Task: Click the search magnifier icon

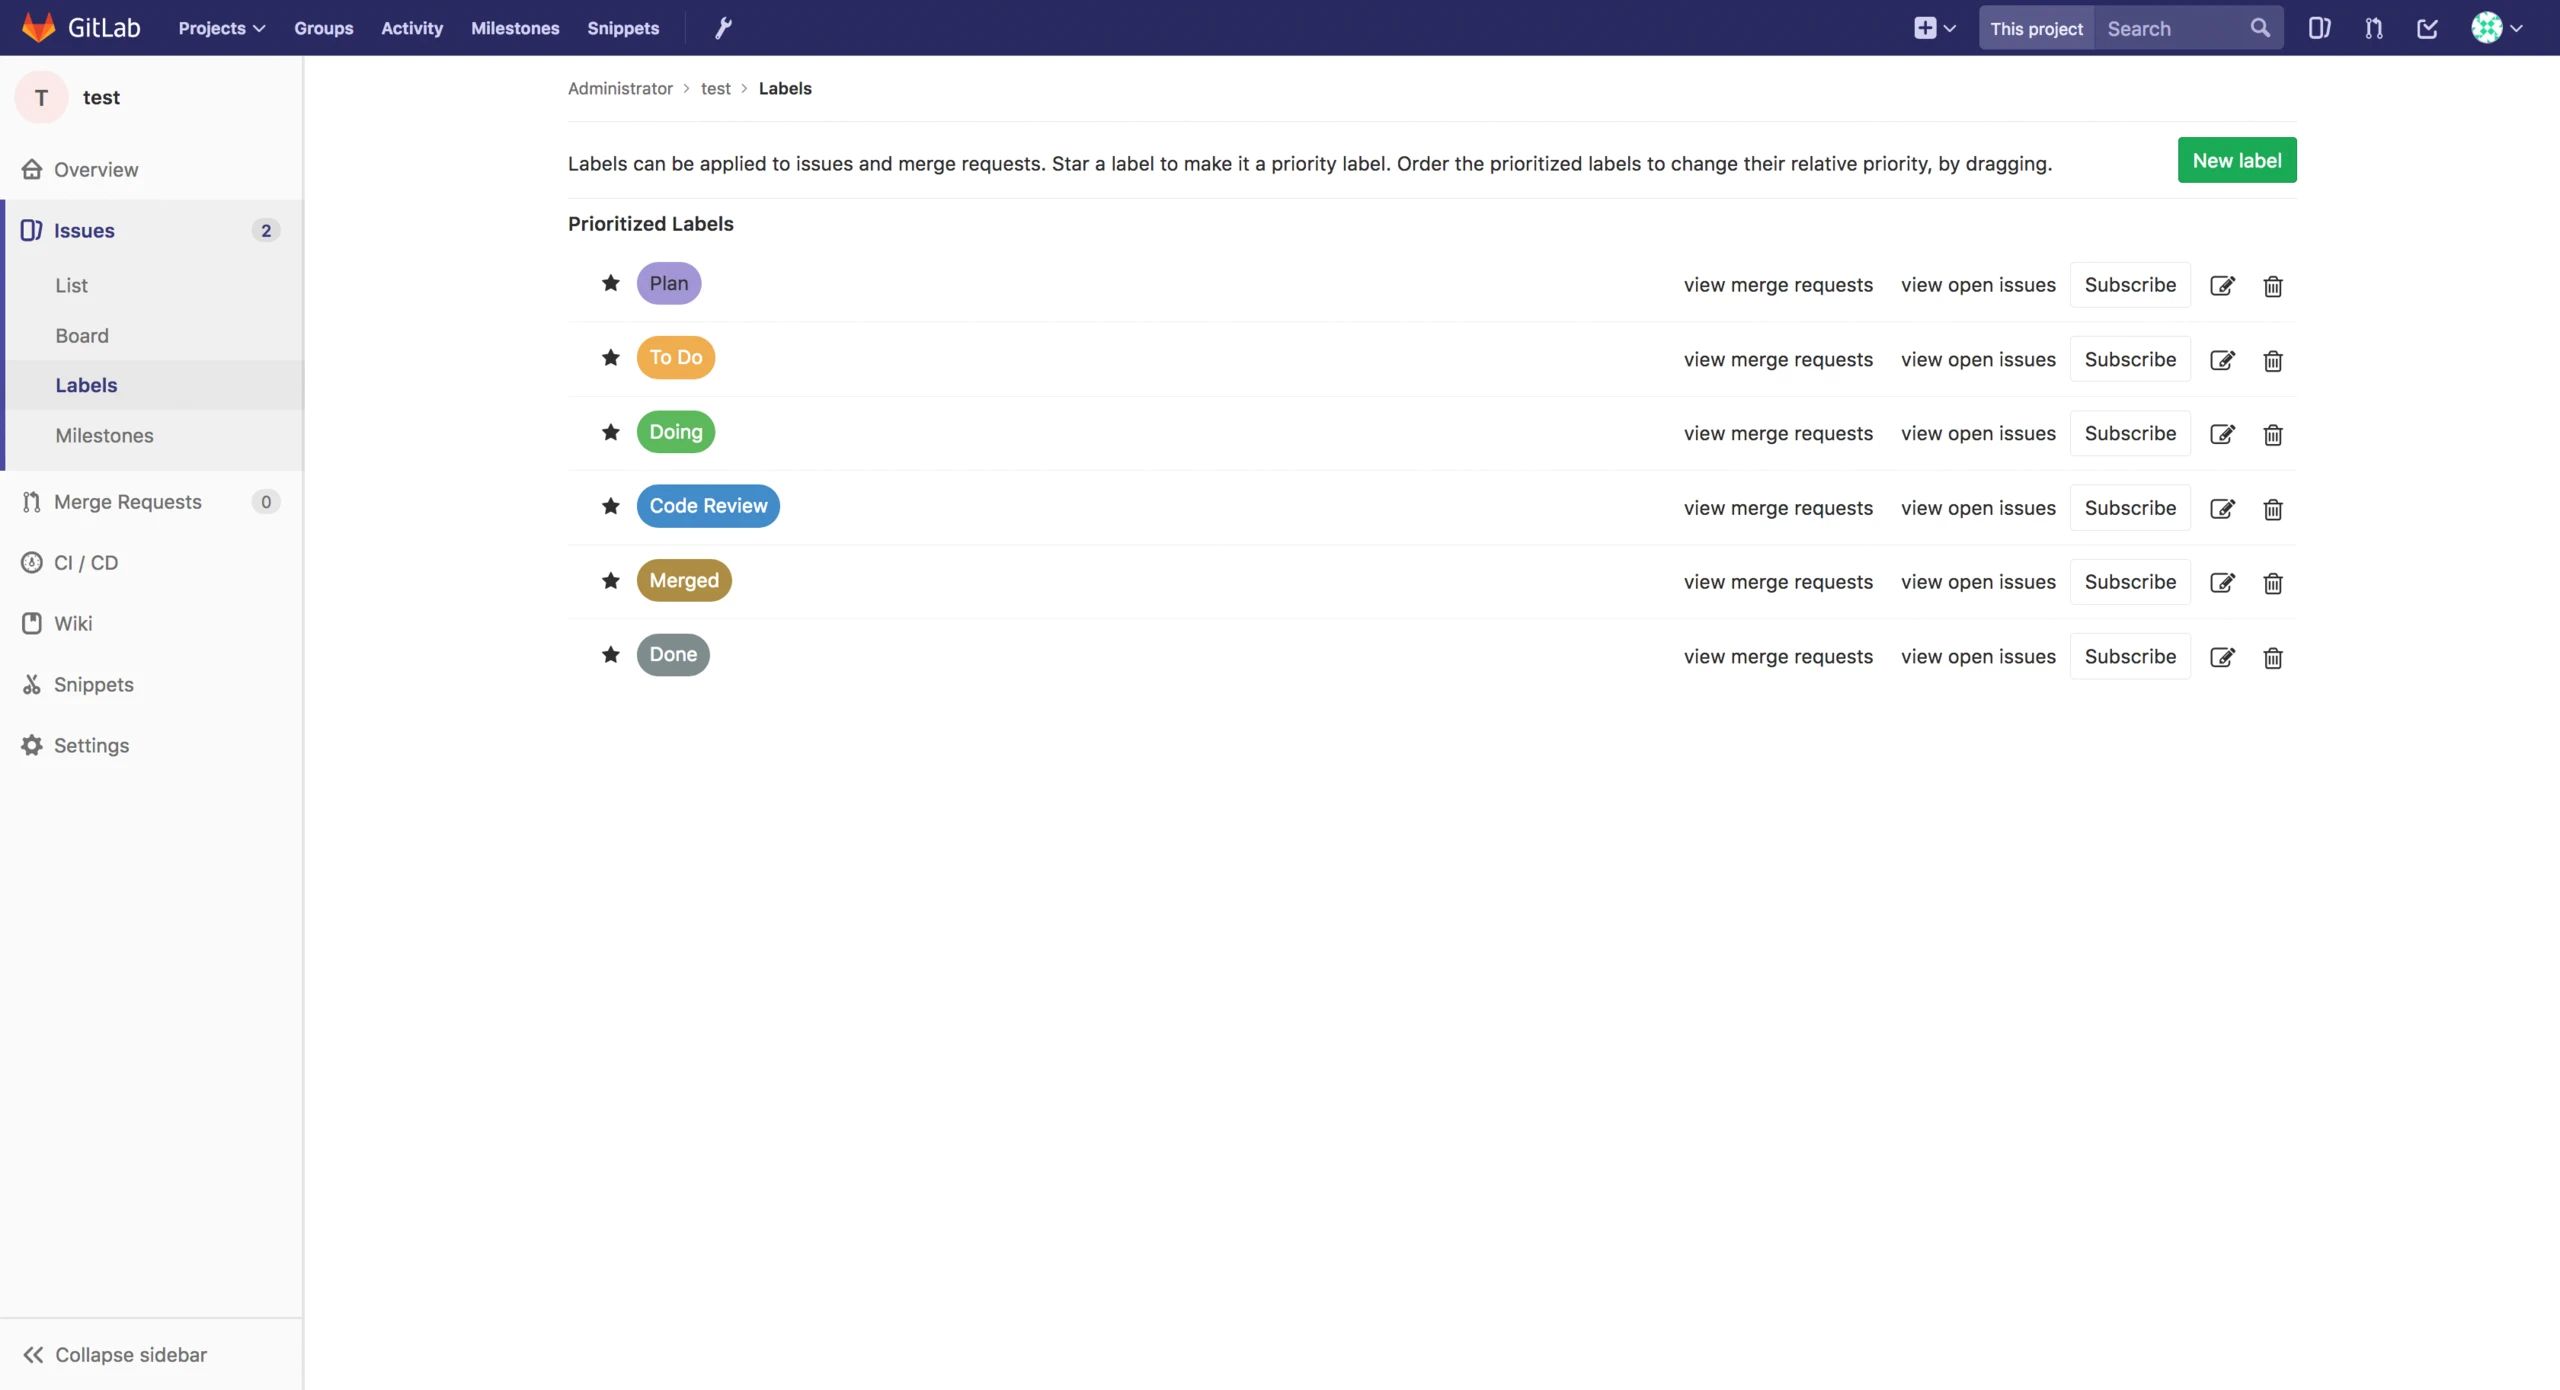Action: coord(2260,28)
